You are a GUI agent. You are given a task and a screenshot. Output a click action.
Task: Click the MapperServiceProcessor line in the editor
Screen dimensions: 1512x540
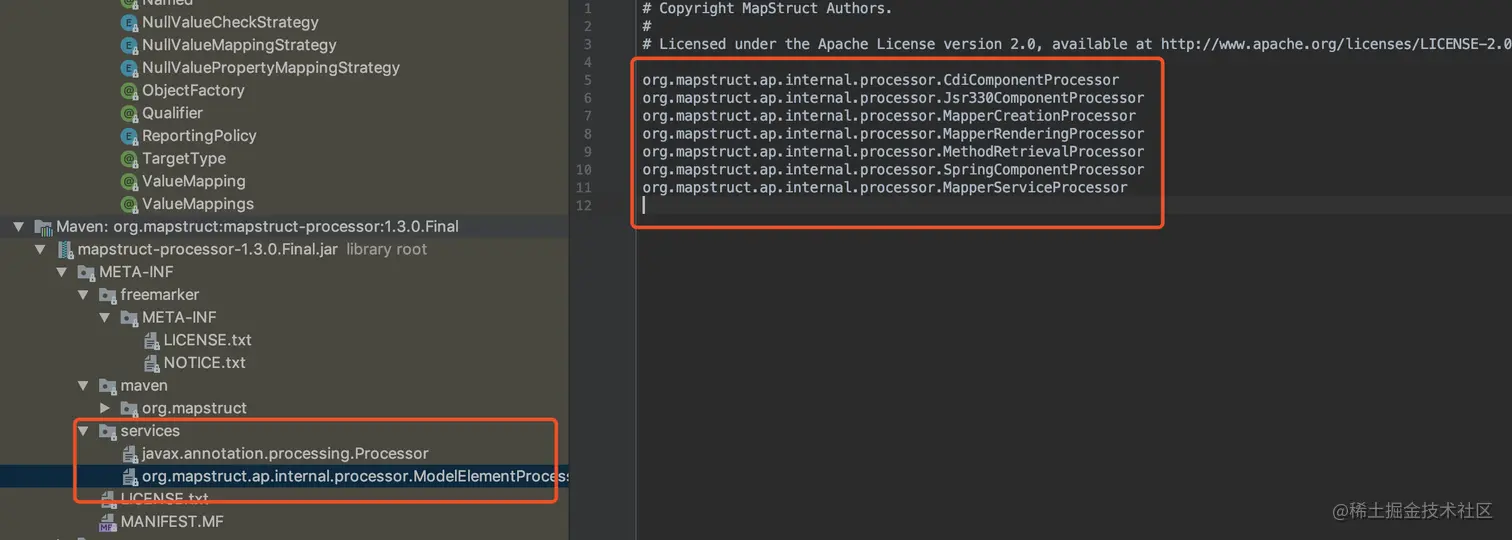tap(885, 188)
